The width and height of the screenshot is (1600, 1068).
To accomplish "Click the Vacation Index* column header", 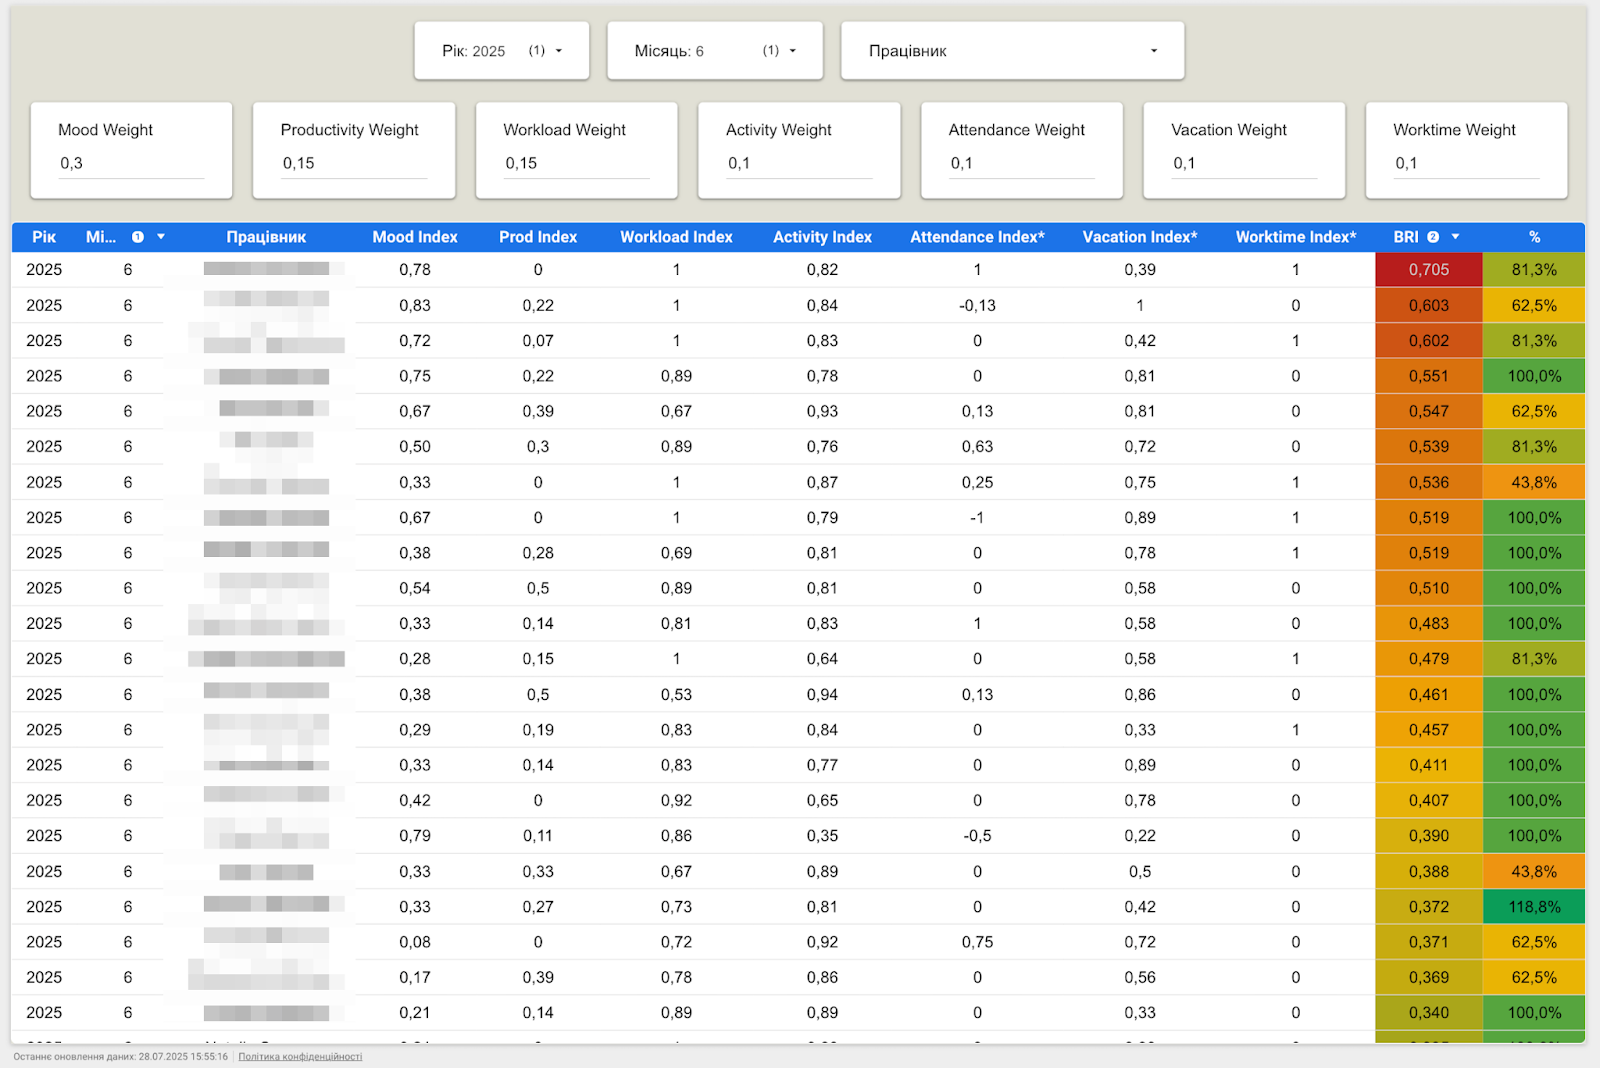I will (x=1139, y=237).
